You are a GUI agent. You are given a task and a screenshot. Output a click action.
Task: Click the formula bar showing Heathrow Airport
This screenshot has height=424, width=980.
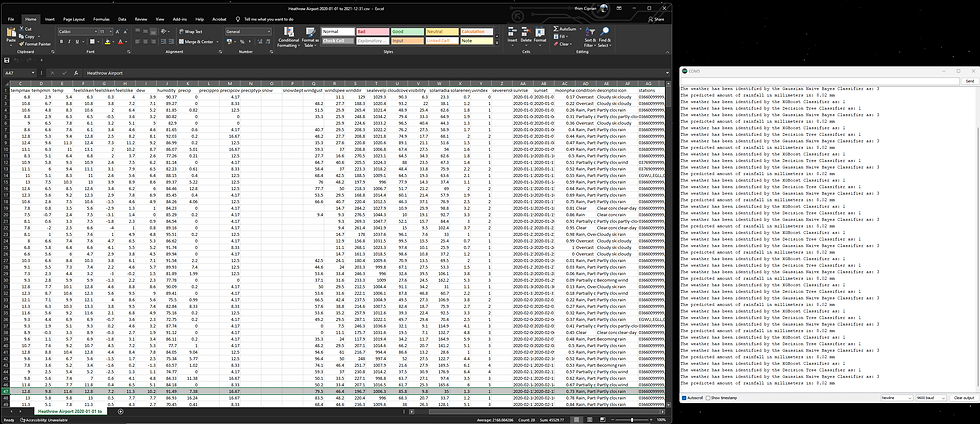(374, 73)
